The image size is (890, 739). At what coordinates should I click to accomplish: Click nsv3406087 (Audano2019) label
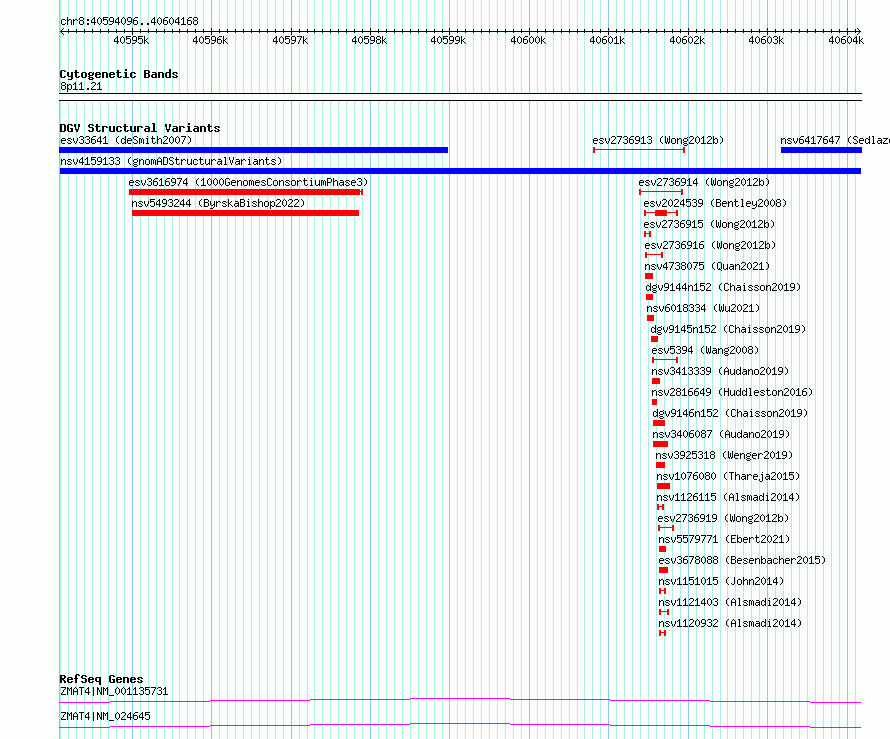pyautogui.click(x=721, y=434)
